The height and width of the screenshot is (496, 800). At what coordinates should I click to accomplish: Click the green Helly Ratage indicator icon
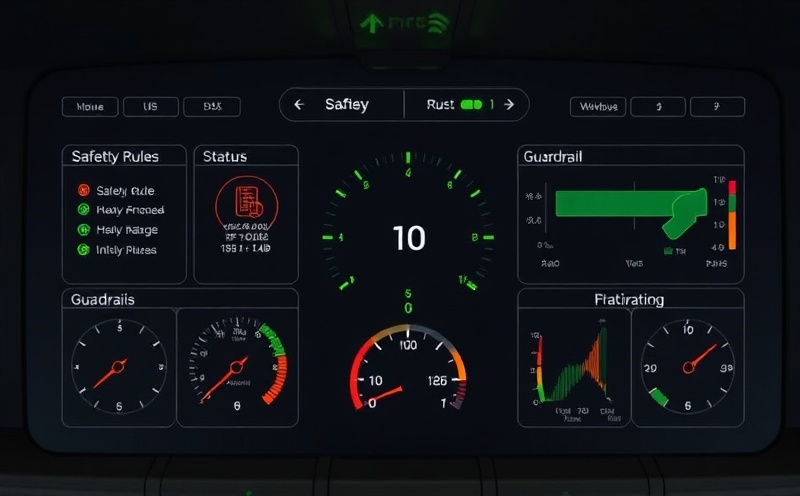tap(84, 230)
